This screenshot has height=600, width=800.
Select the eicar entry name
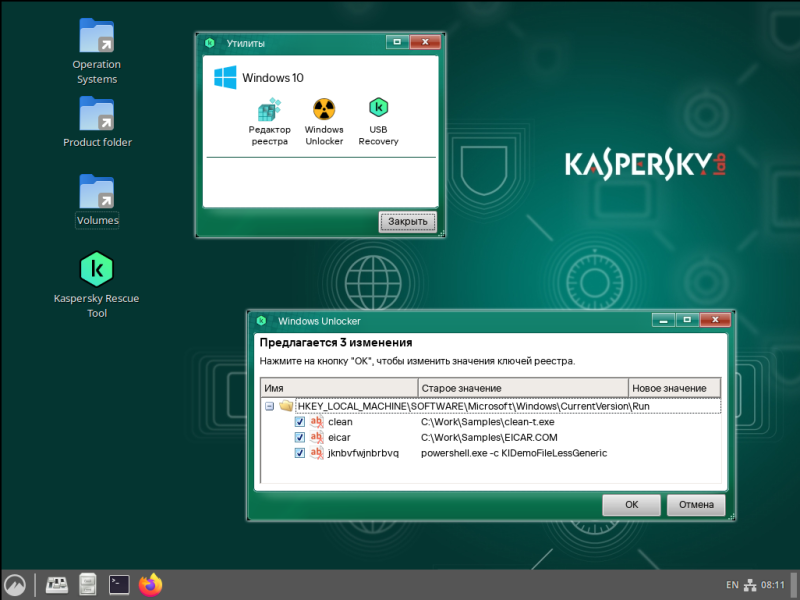[x=339, y=438]
